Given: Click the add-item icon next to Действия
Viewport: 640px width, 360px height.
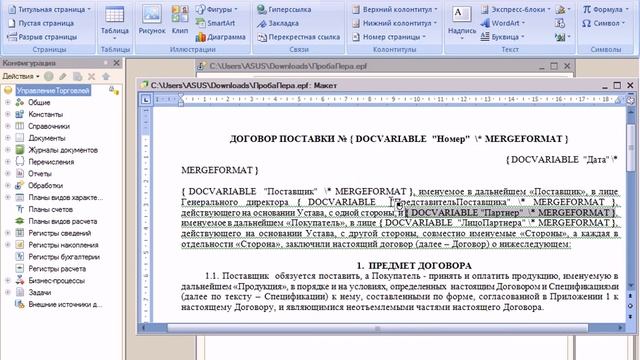Looking at the screenshot, I should (49, 76).
